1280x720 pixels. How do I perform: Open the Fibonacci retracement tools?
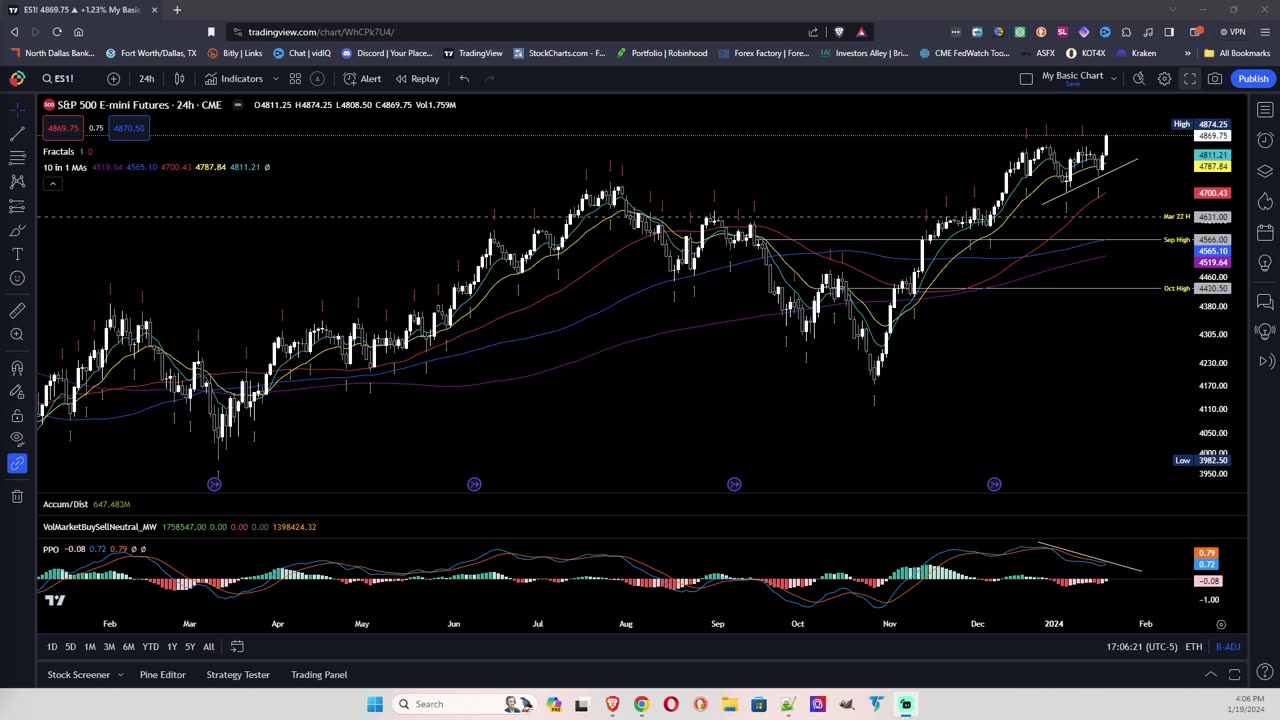point(17,157)
